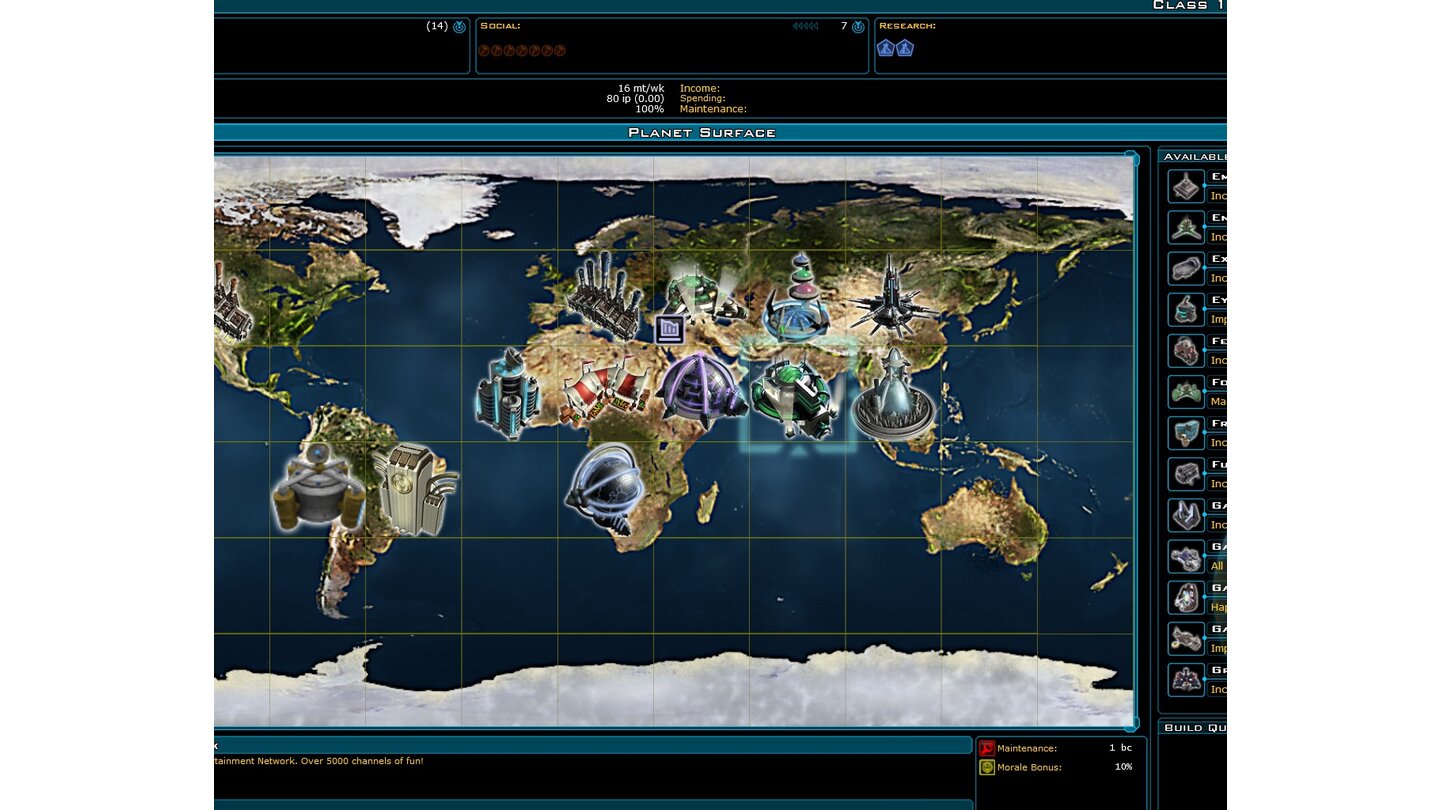Click the second blue Research pentagon icon
This screenshot has height=810, width=1440.
pyautogui.click(x=904, y=47)
